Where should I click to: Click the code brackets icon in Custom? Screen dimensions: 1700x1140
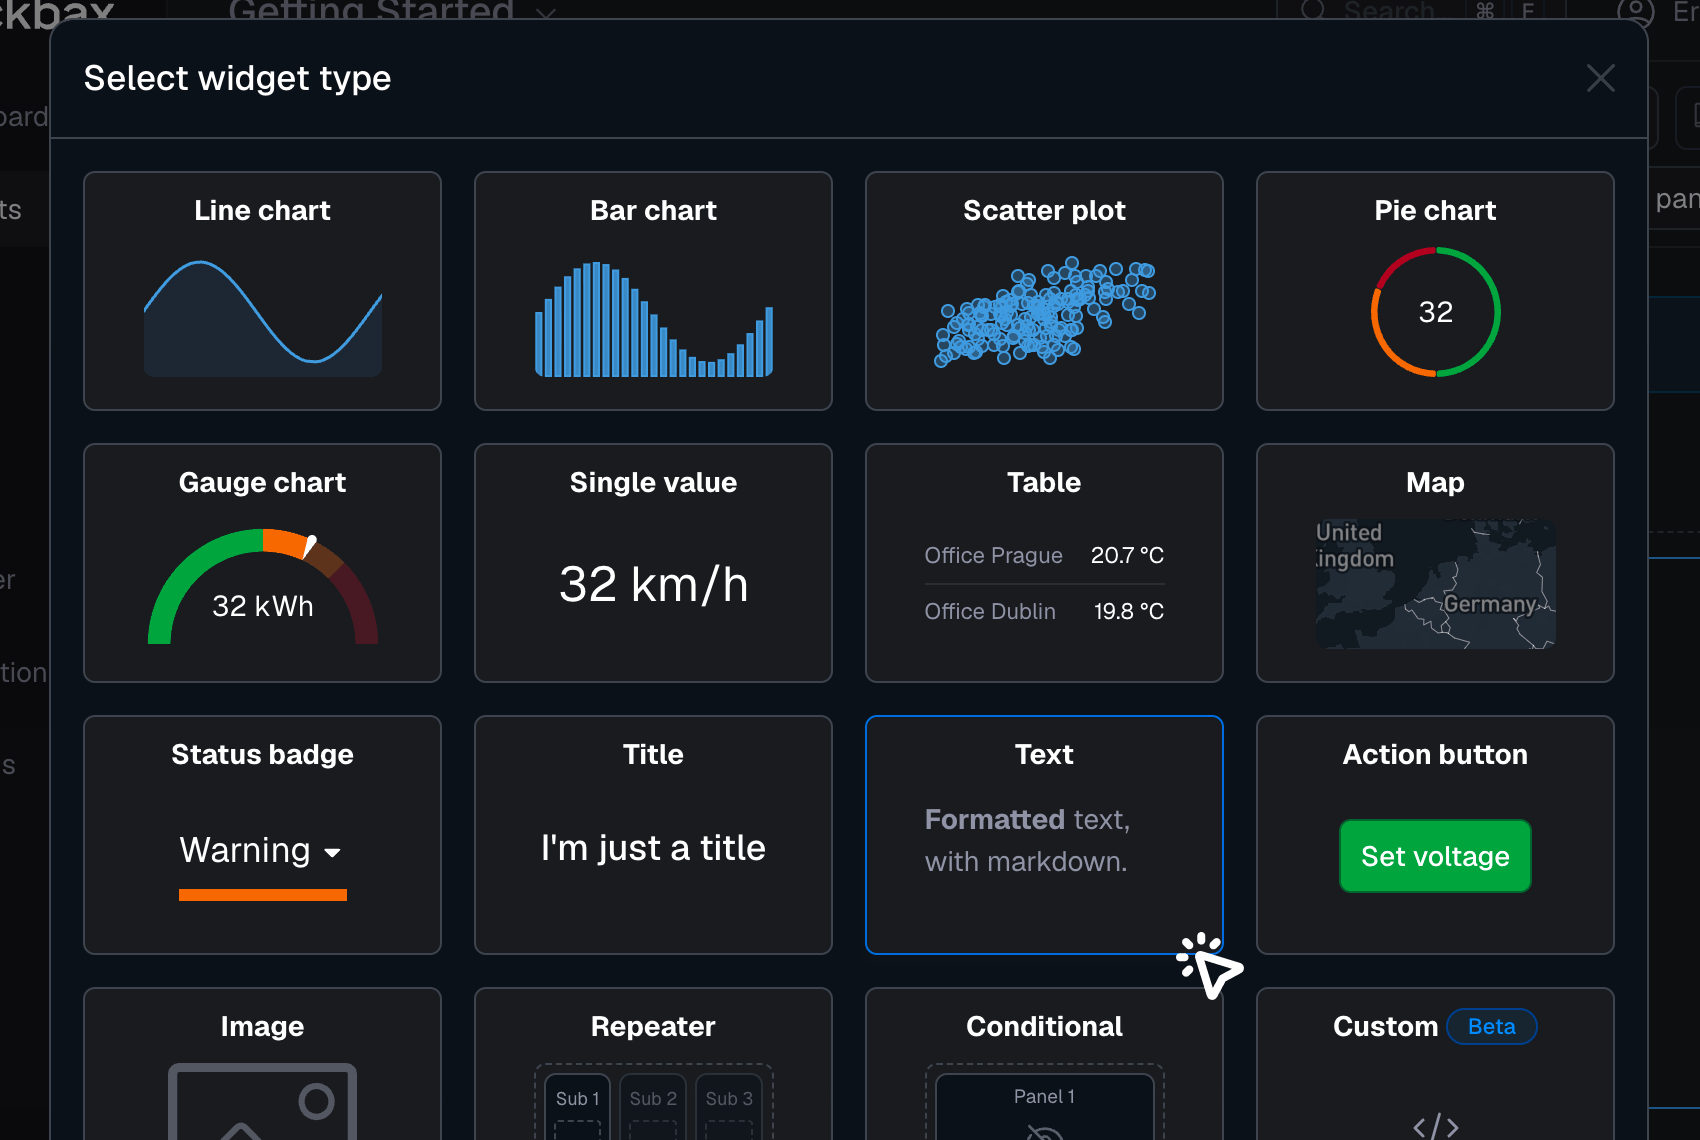click(x=1435, y=1127)
